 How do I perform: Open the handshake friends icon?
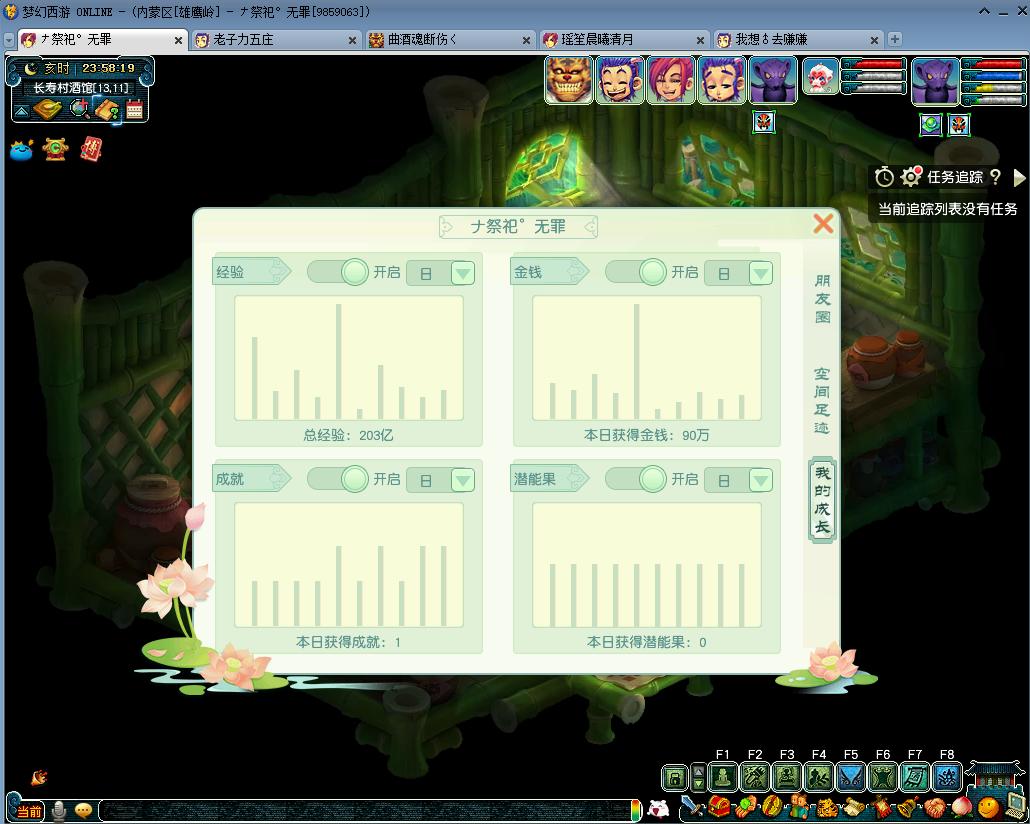point(935,808)
